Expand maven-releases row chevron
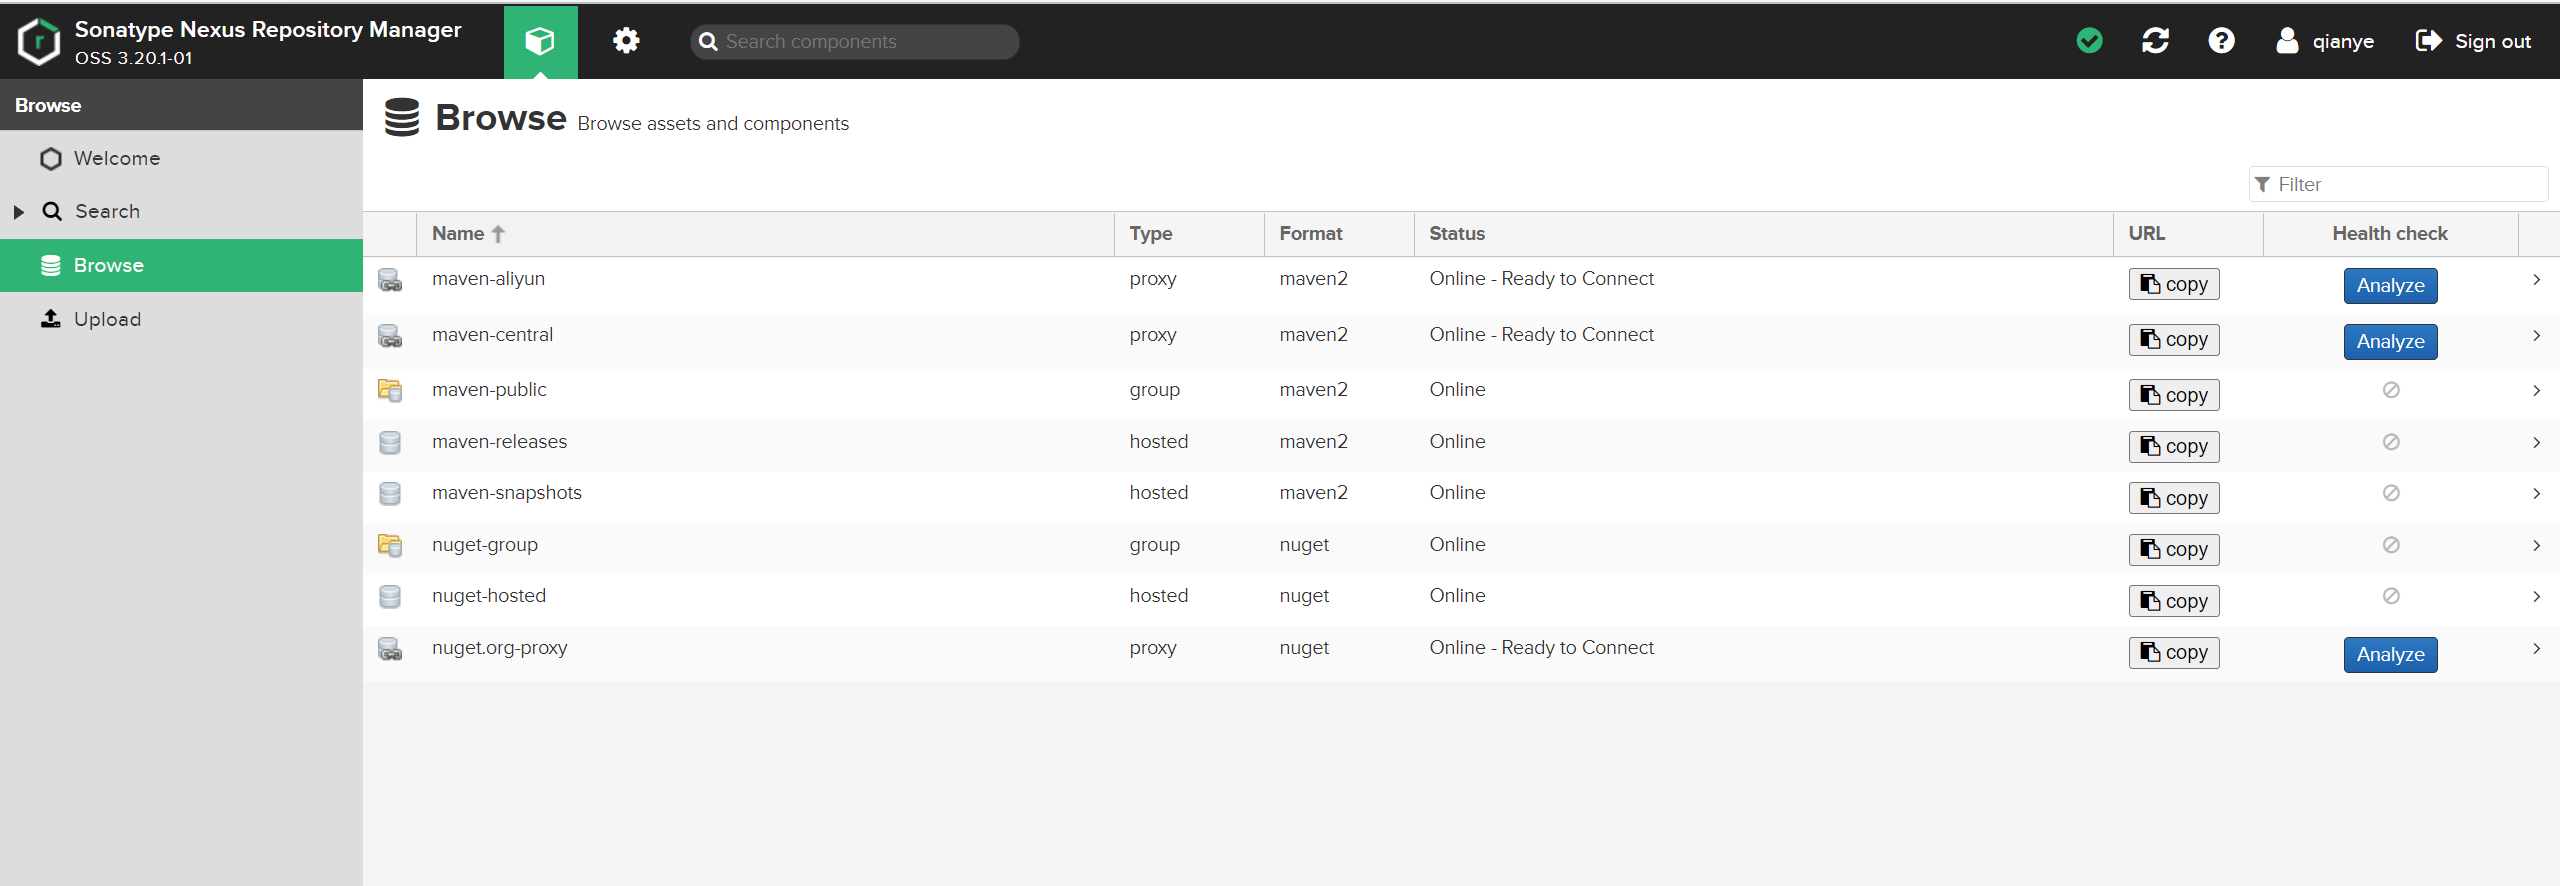Screen dimensions: 2560x886 click(x=2537, y=443)
